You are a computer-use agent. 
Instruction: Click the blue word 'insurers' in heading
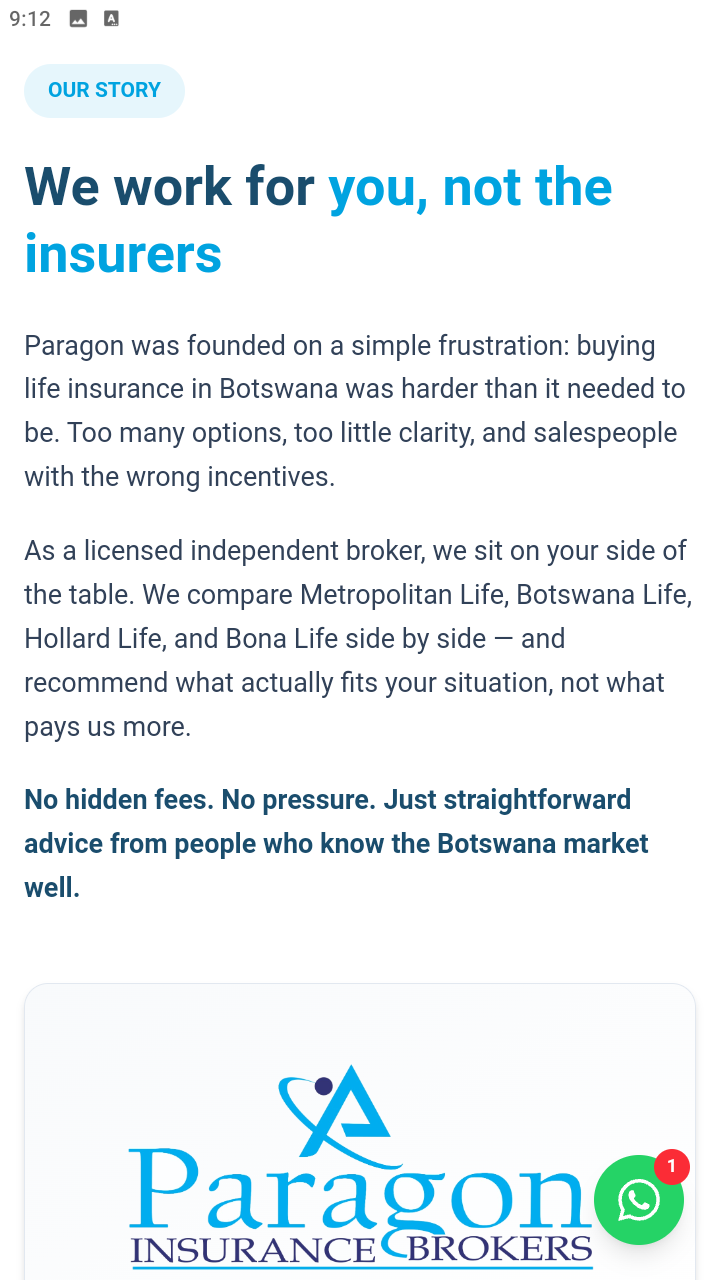123,254
